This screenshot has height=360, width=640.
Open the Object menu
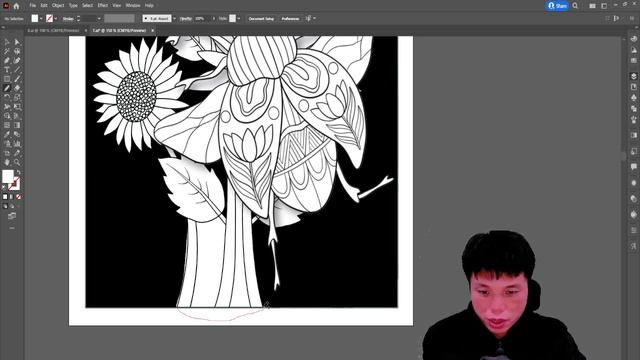(58, 6)
